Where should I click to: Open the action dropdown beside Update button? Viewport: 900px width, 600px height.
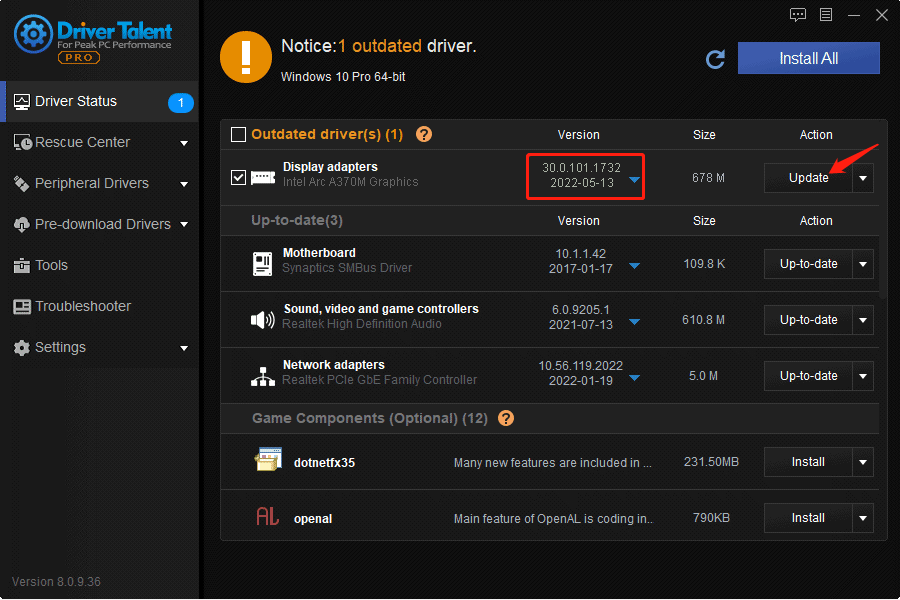863,178
